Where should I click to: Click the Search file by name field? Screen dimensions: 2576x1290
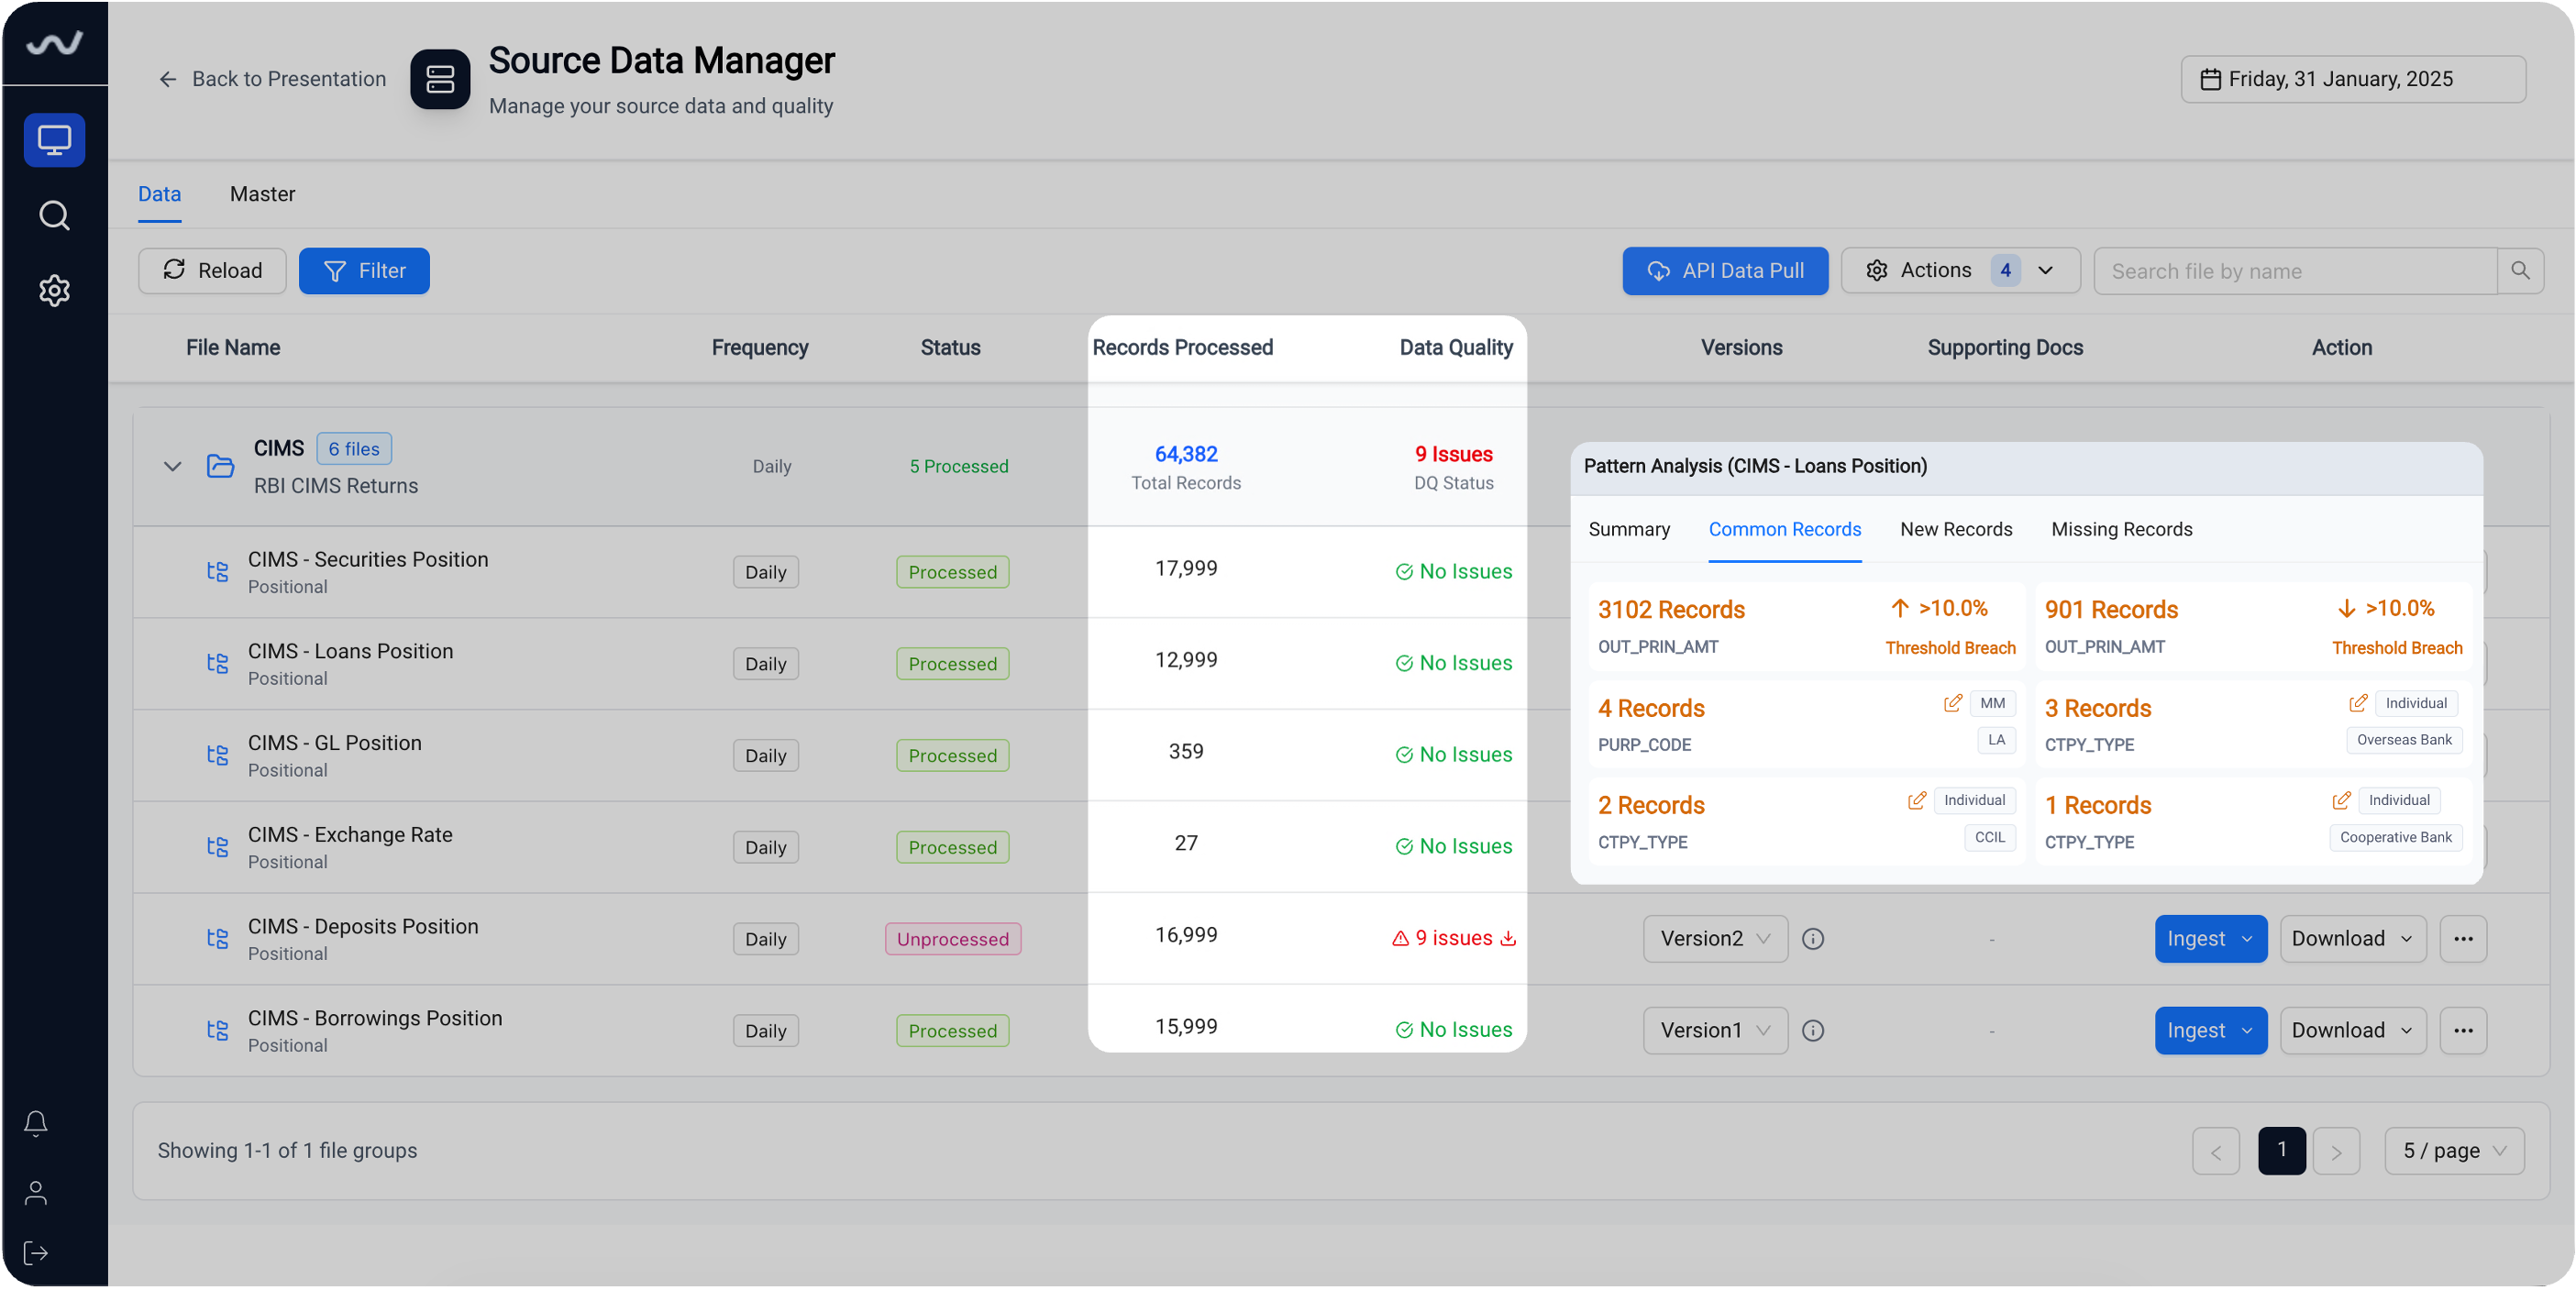click(2295, 271)
